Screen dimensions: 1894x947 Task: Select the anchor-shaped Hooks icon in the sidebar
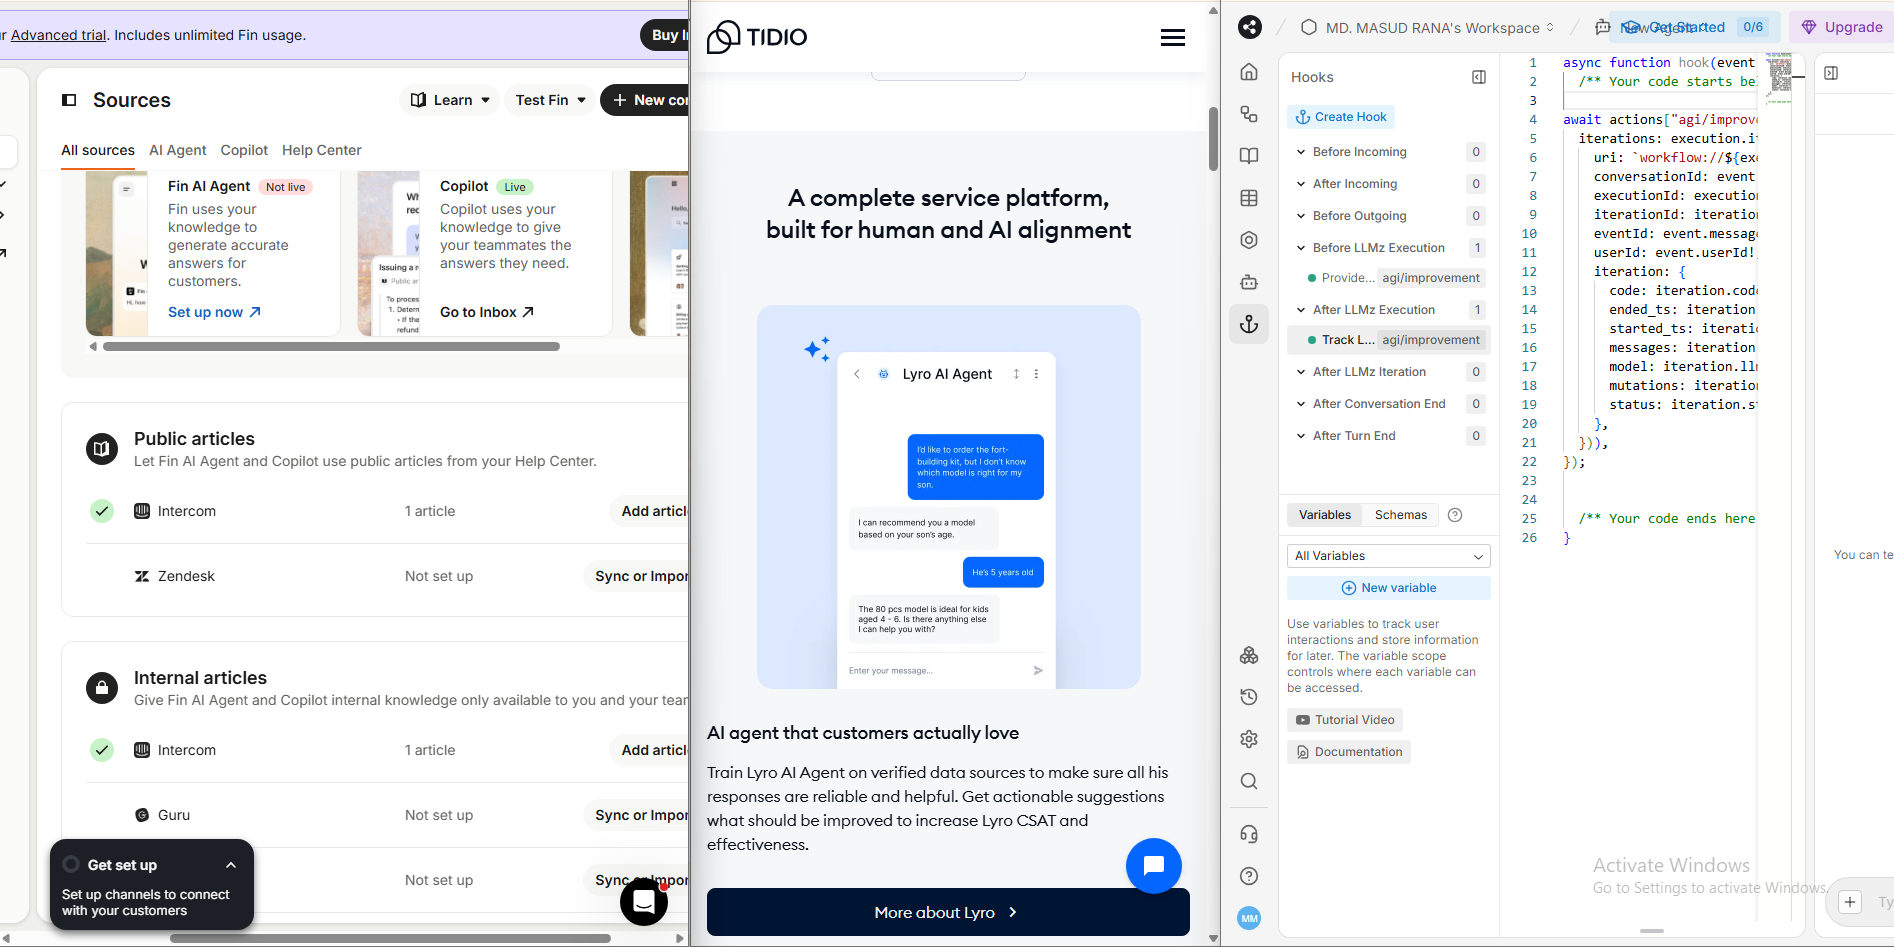[1248, 324]
